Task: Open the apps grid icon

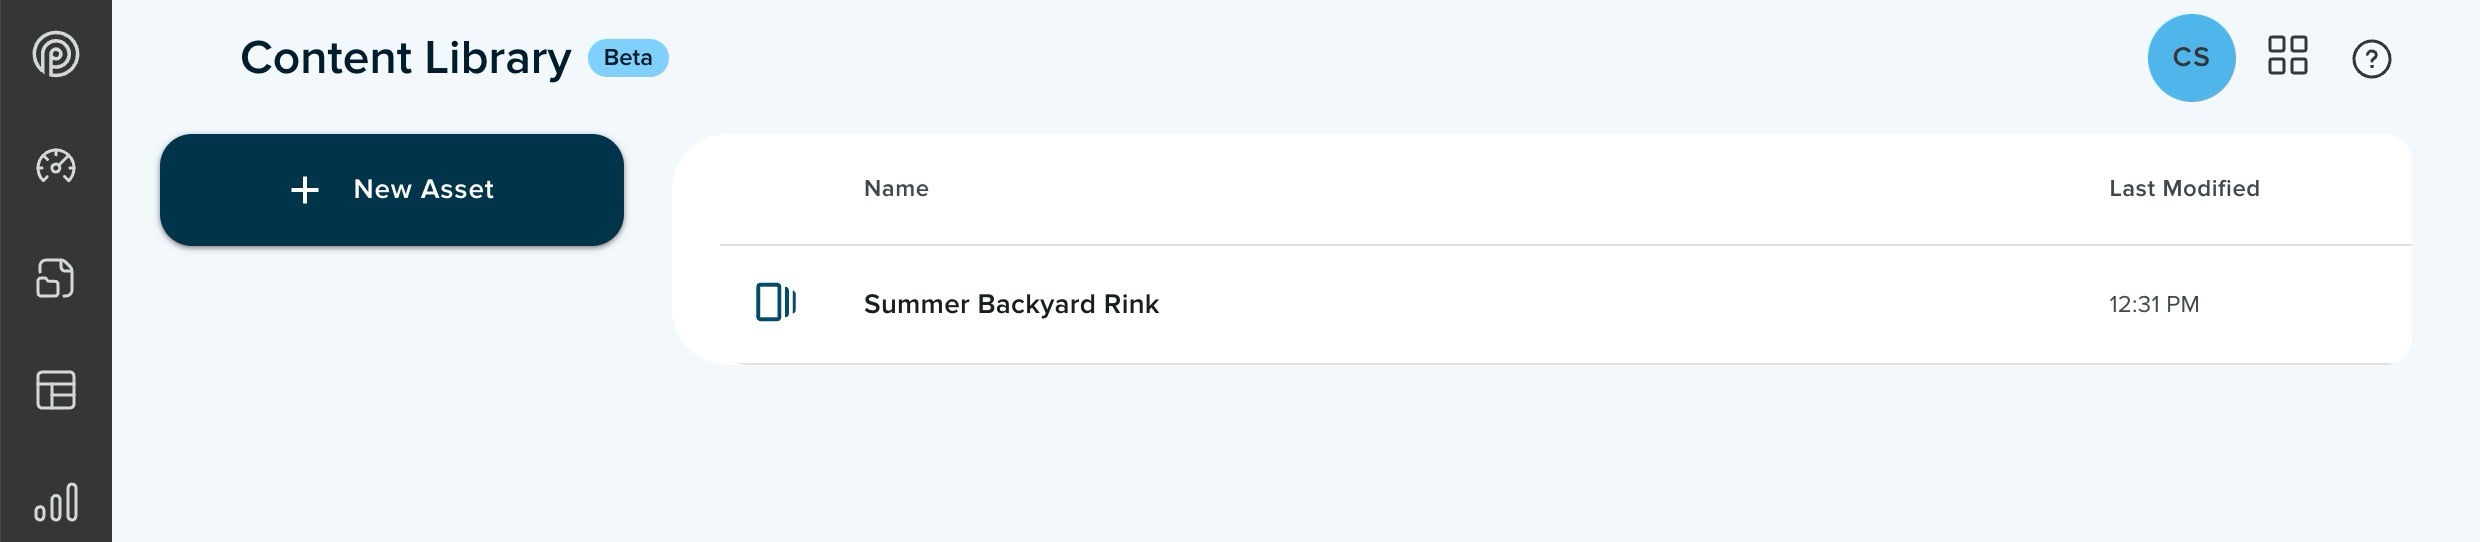Action: coord(2287,55)
